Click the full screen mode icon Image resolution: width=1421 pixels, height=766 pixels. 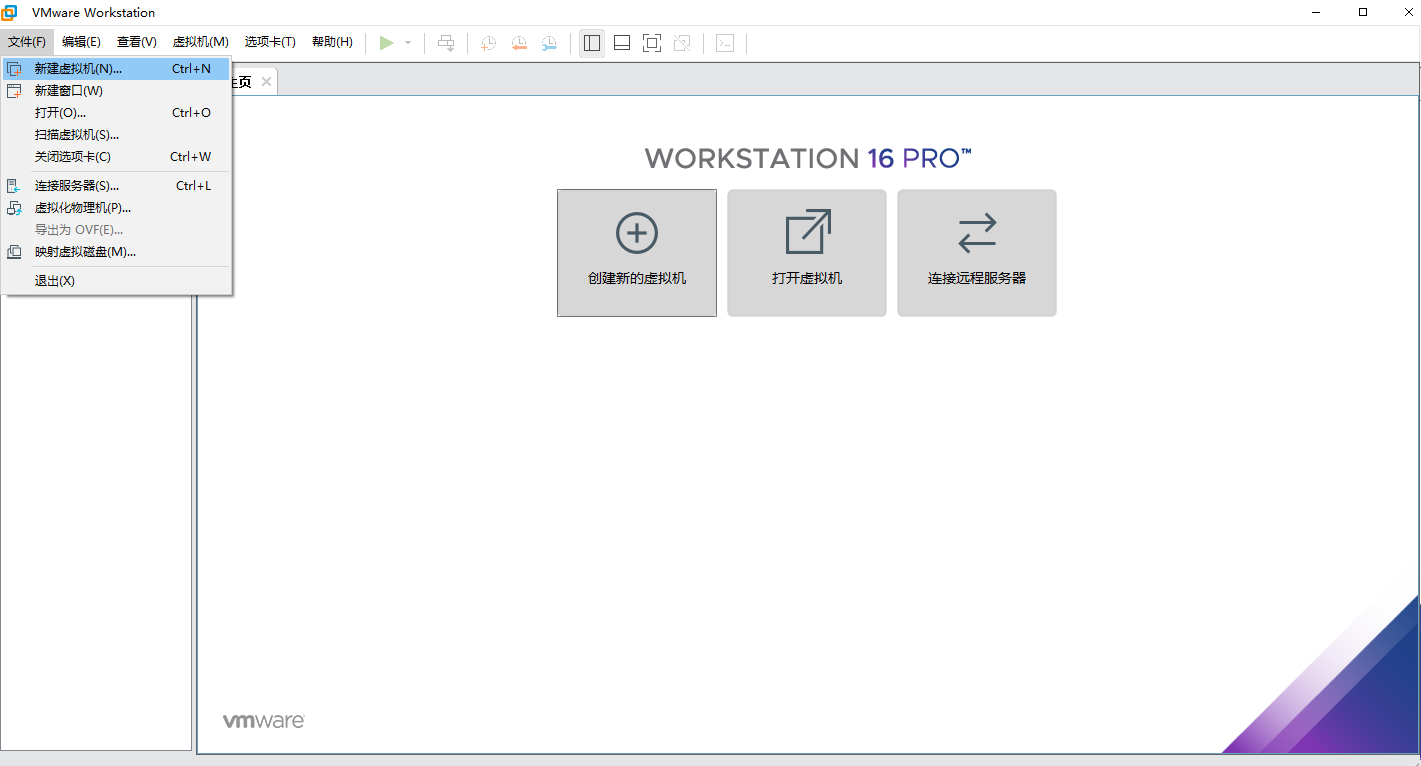click(652, 43)
